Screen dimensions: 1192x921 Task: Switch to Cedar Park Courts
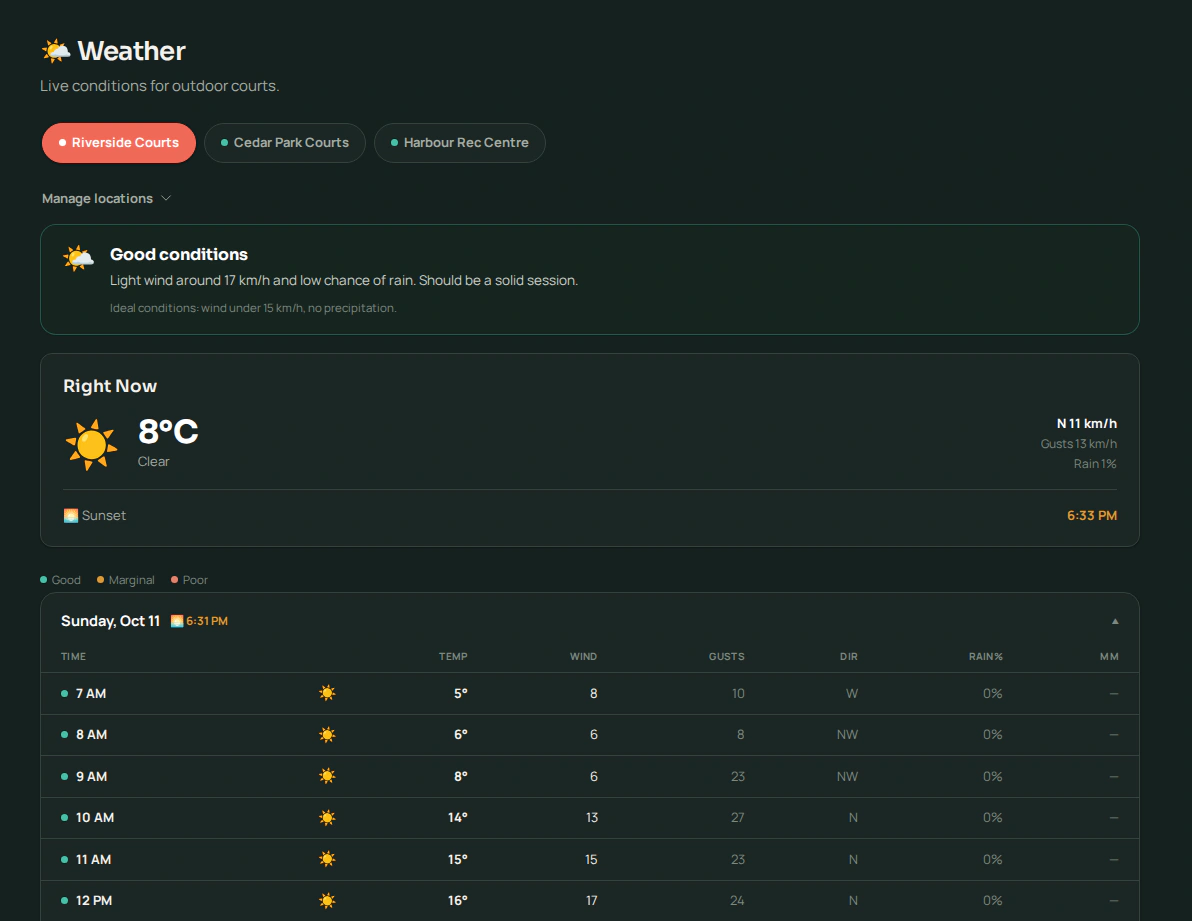[284, 143]
